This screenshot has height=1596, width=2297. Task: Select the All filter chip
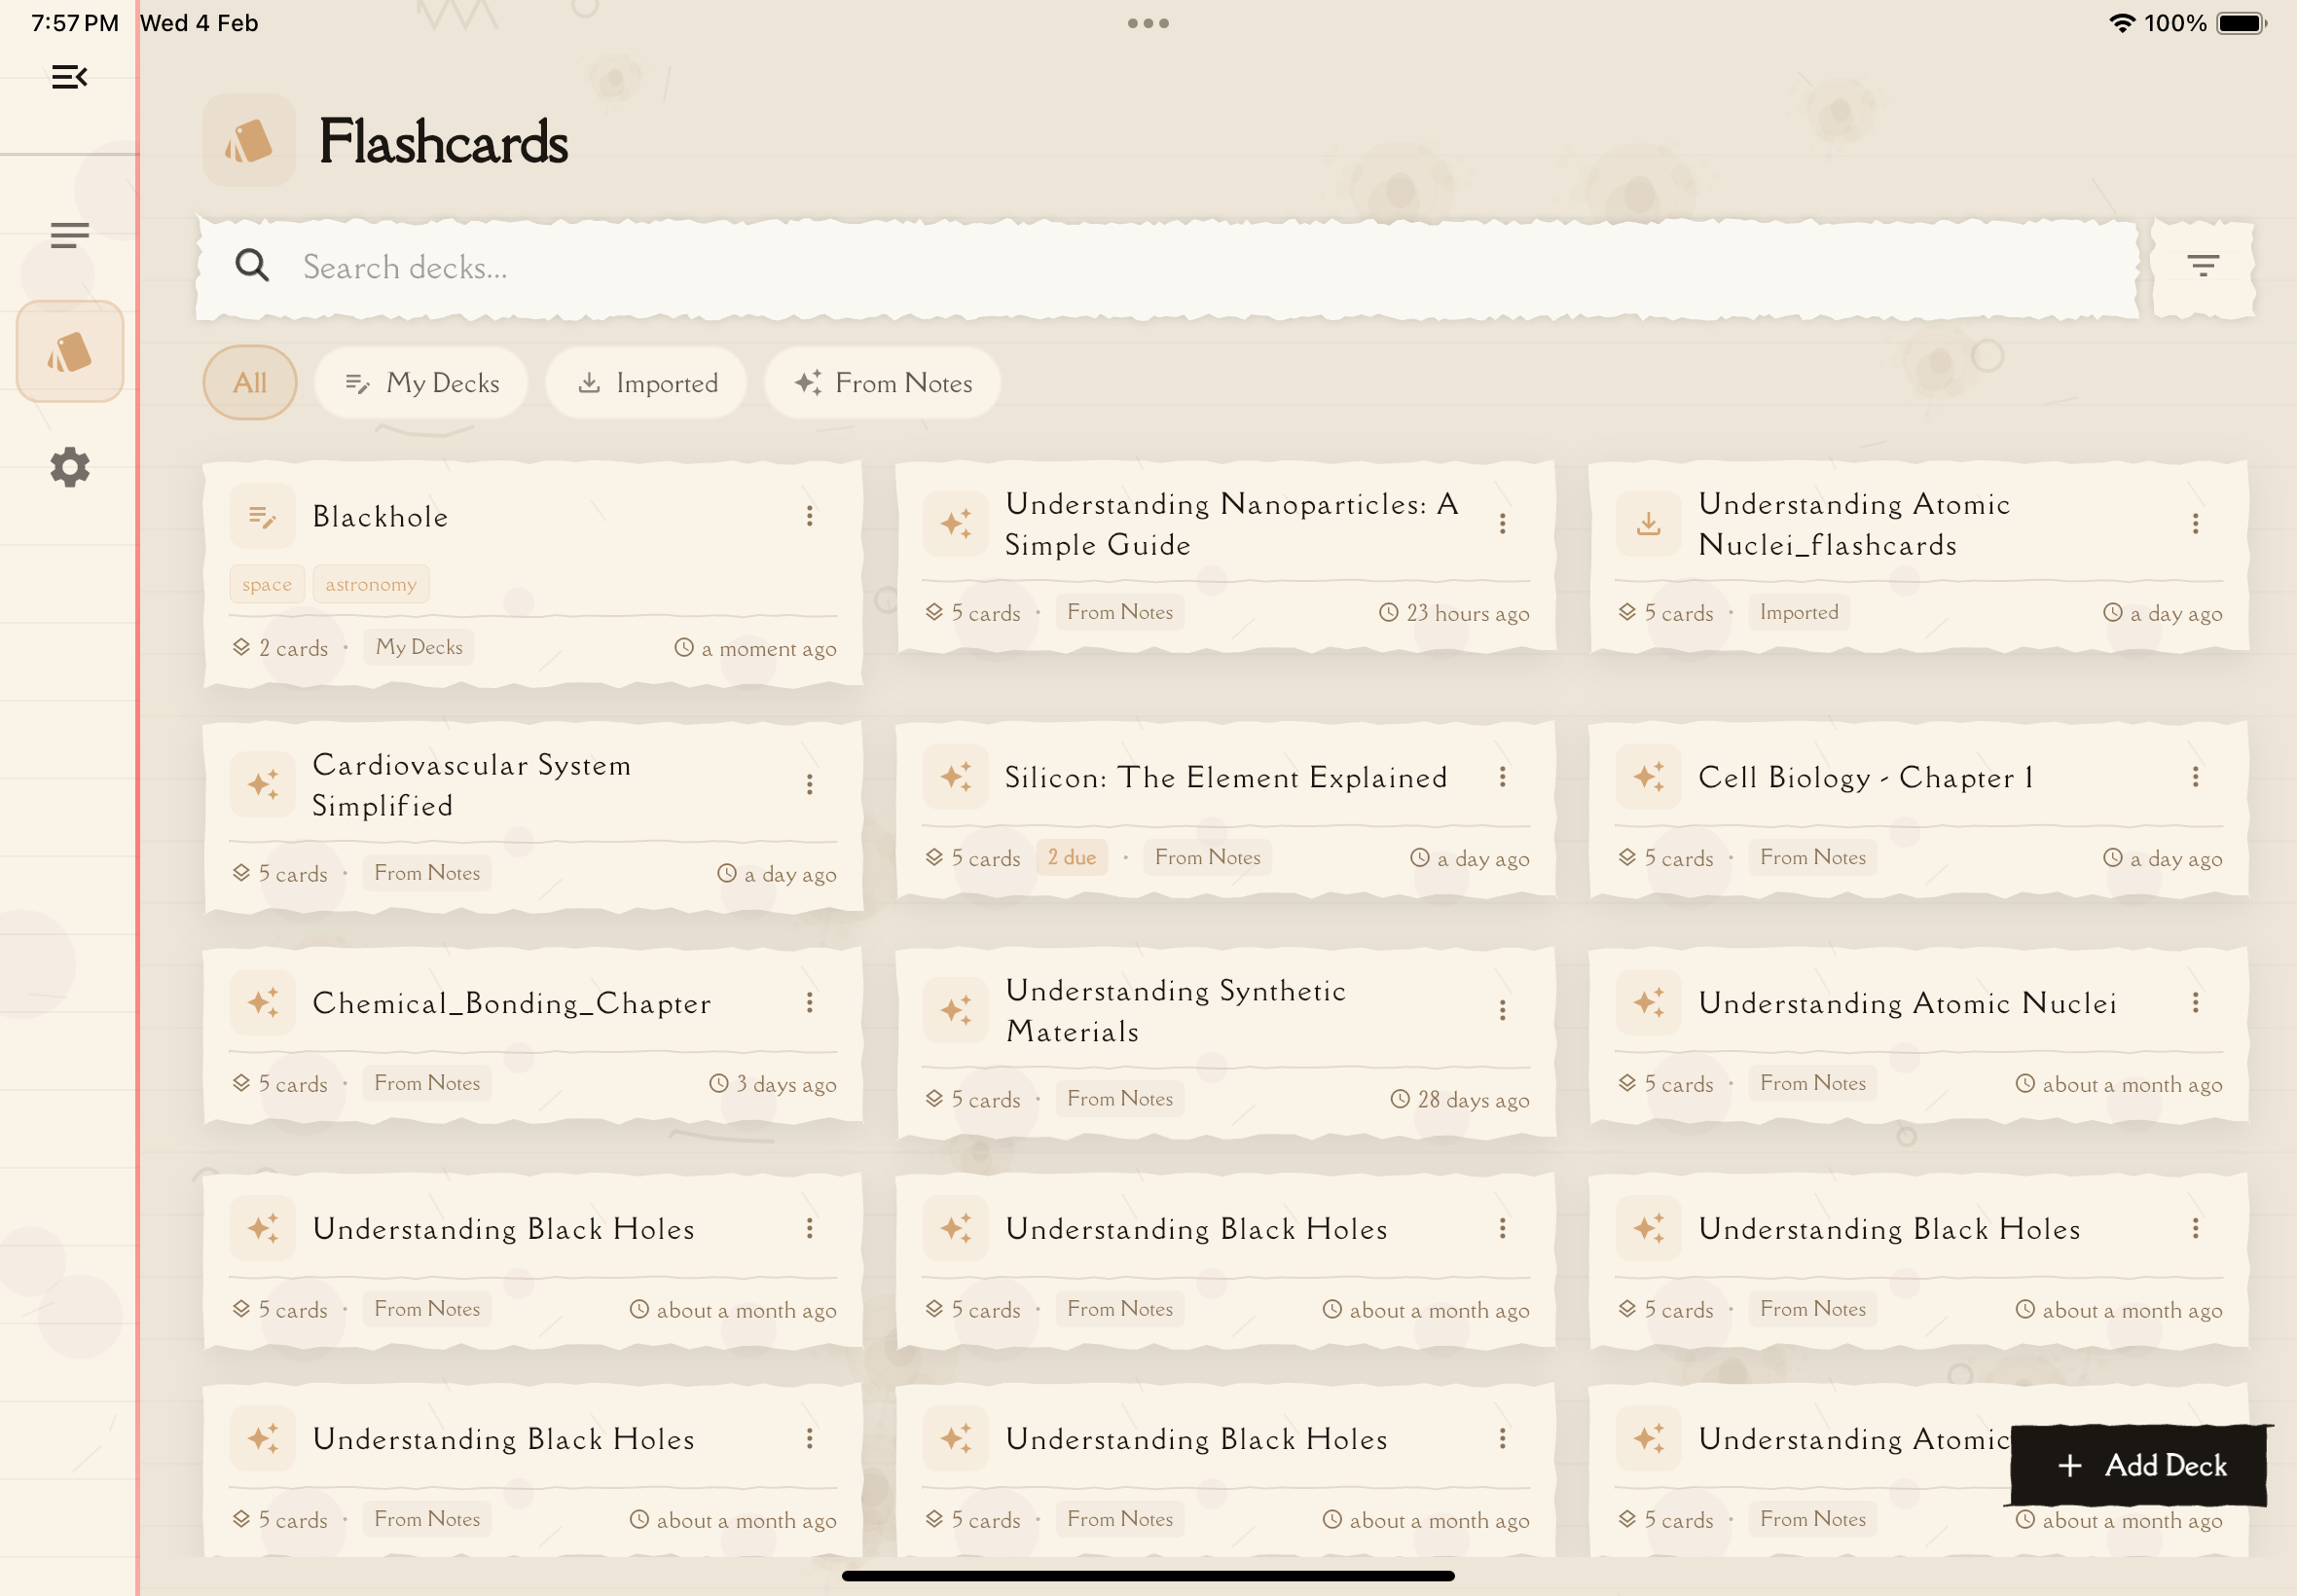[x=249, y=383]
